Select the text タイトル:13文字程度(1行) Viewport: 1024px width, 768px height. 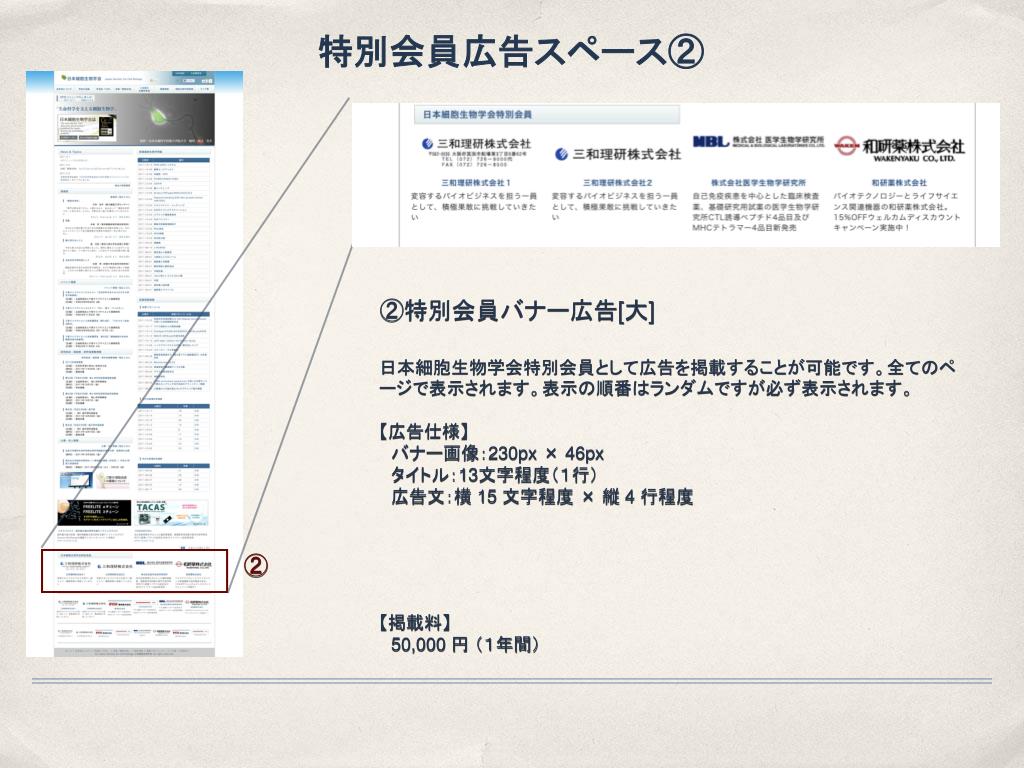[493, 475]
